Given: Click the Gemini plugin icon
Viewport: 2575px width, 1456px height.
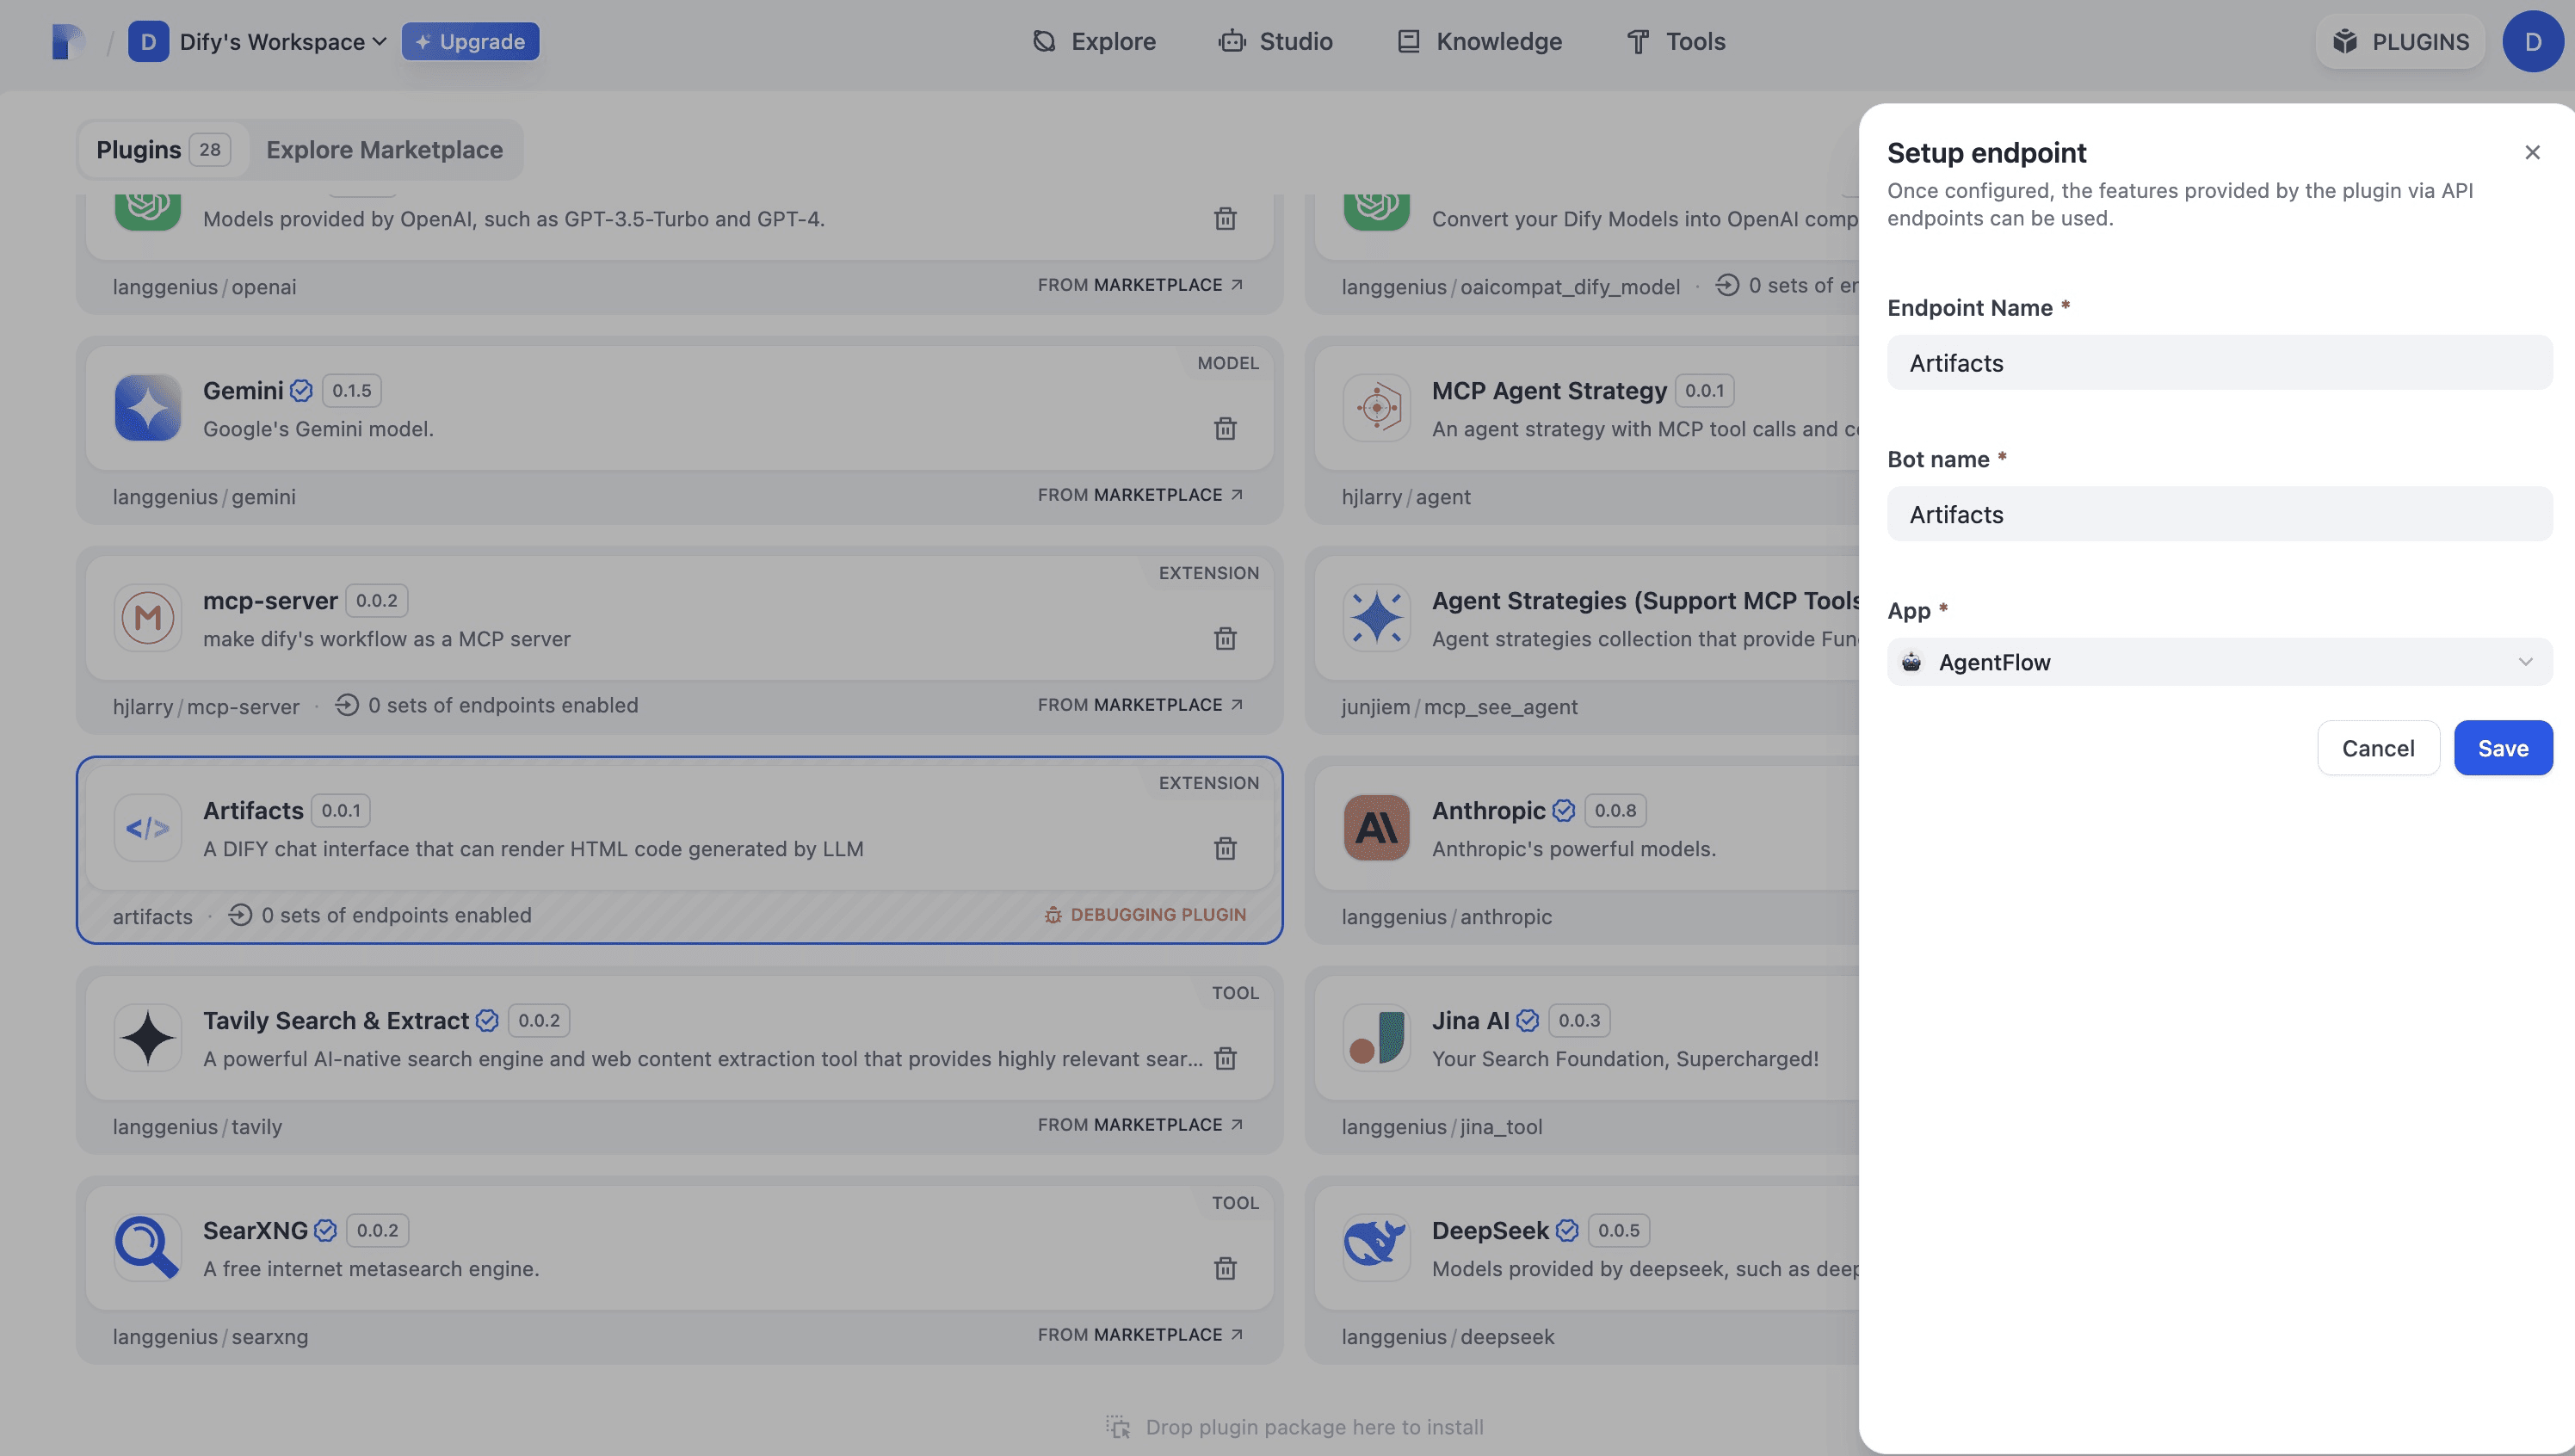Looking at the screenshot, I should 148,408.
